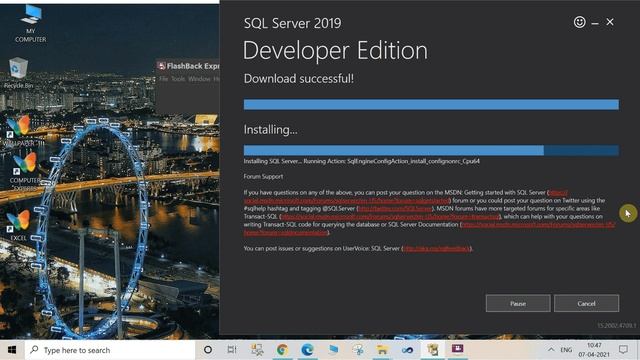Viewport: 640px width, 360px height.
Task: Click the computer network icon on taskbar
Action: click(x=257, y=350)
